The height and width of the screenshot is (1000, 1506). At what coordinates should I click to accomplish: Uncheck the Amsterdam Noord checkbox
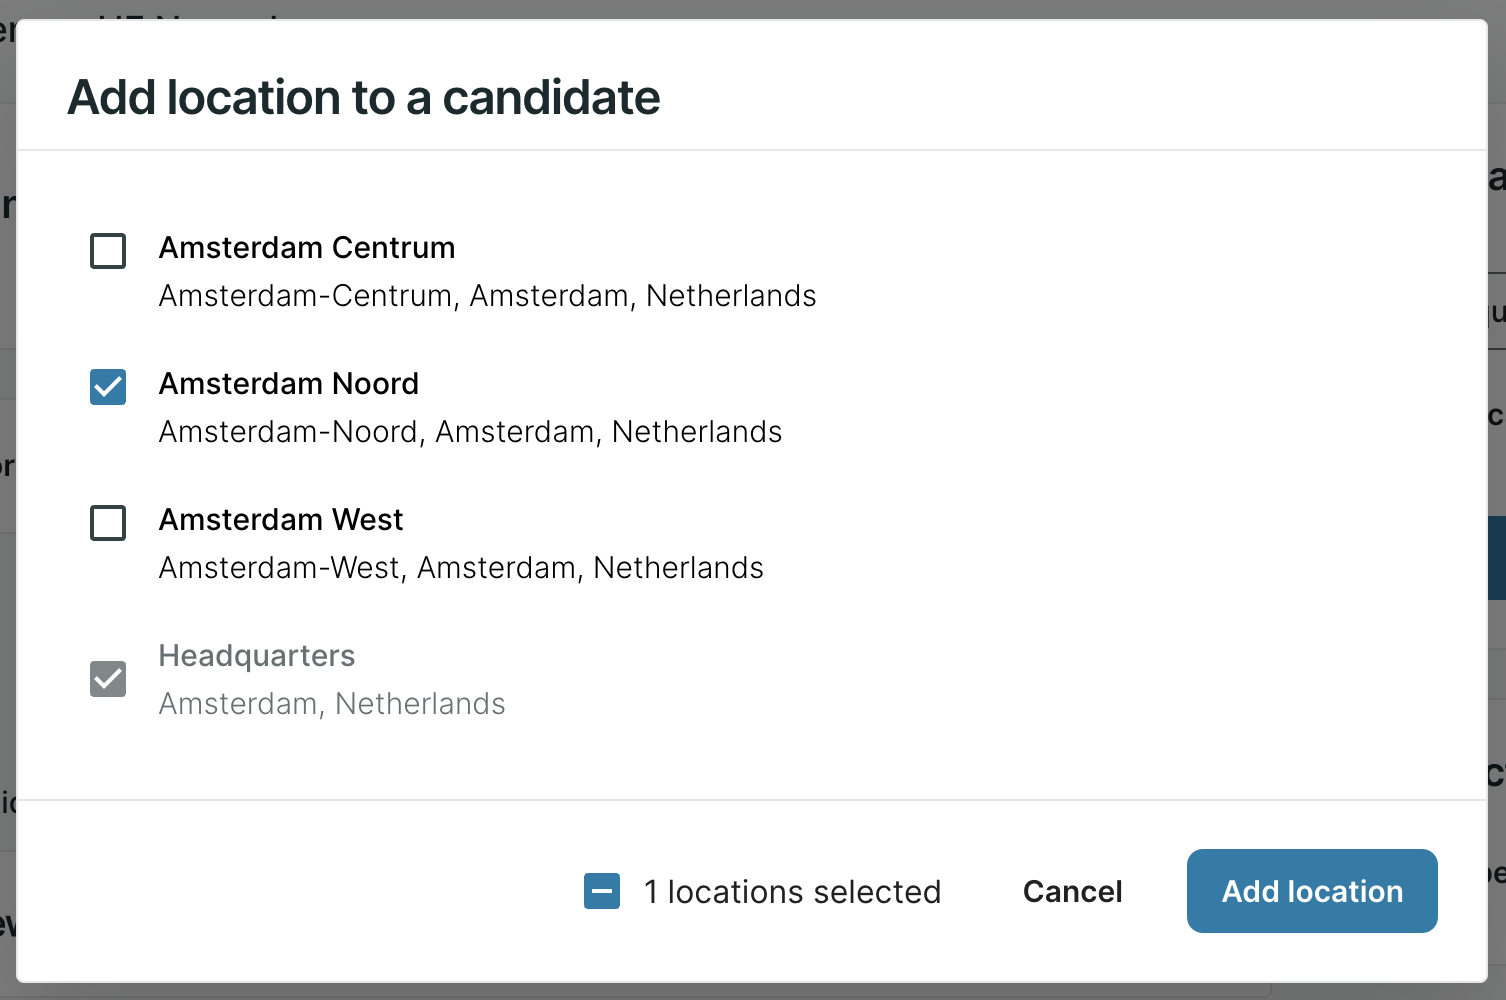108,387
